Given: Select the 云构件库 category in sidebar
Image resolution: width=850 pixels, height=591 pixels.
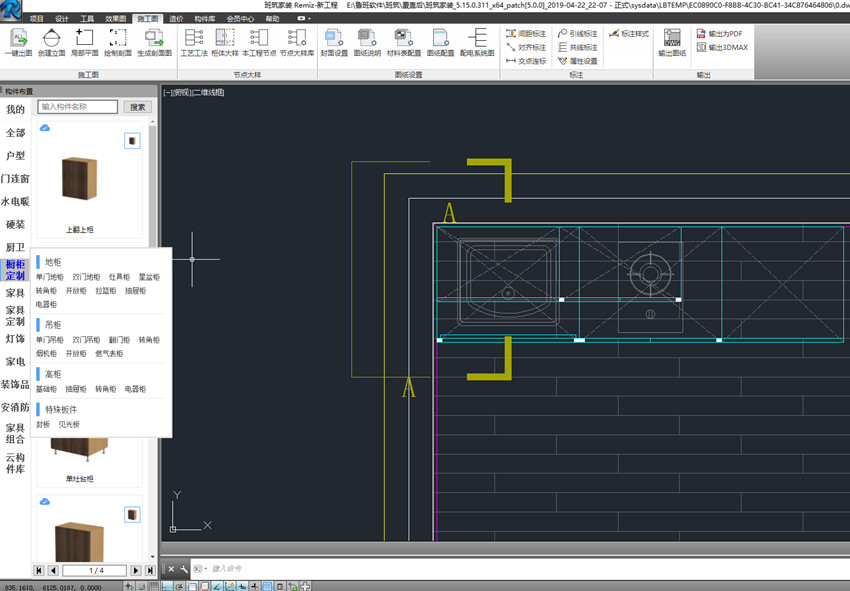Looking at the screenshot, I should tap(15, 463).
